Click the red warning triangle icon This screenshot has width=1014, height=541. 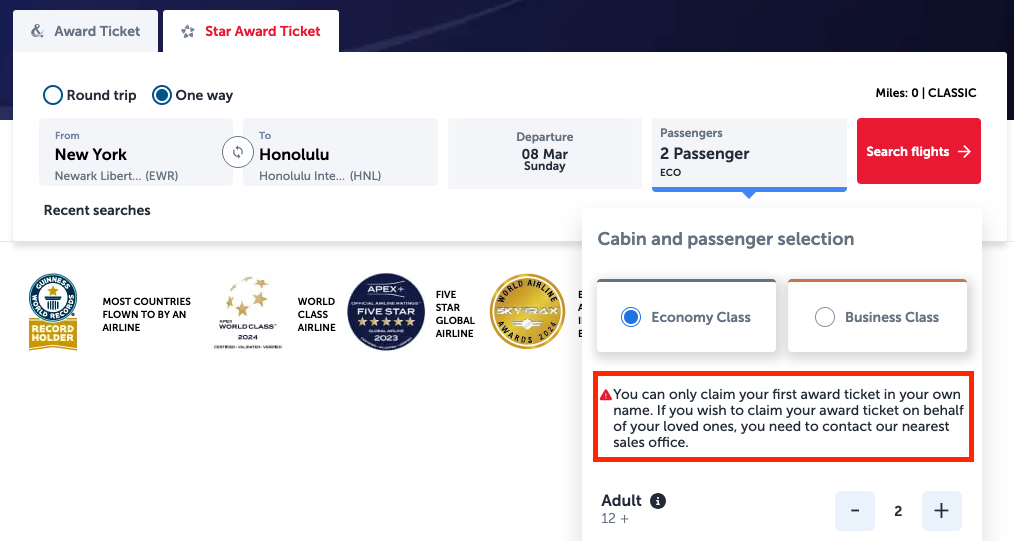[x=606, y=395]
